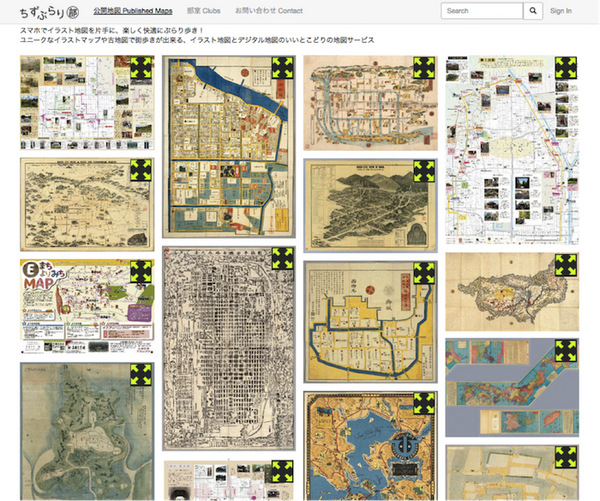The image size is (600, 501).
Task: Expand fullscreen on the sepia bird's-eye mountain map
Action: pyautogui.click(x=141, y=170)
